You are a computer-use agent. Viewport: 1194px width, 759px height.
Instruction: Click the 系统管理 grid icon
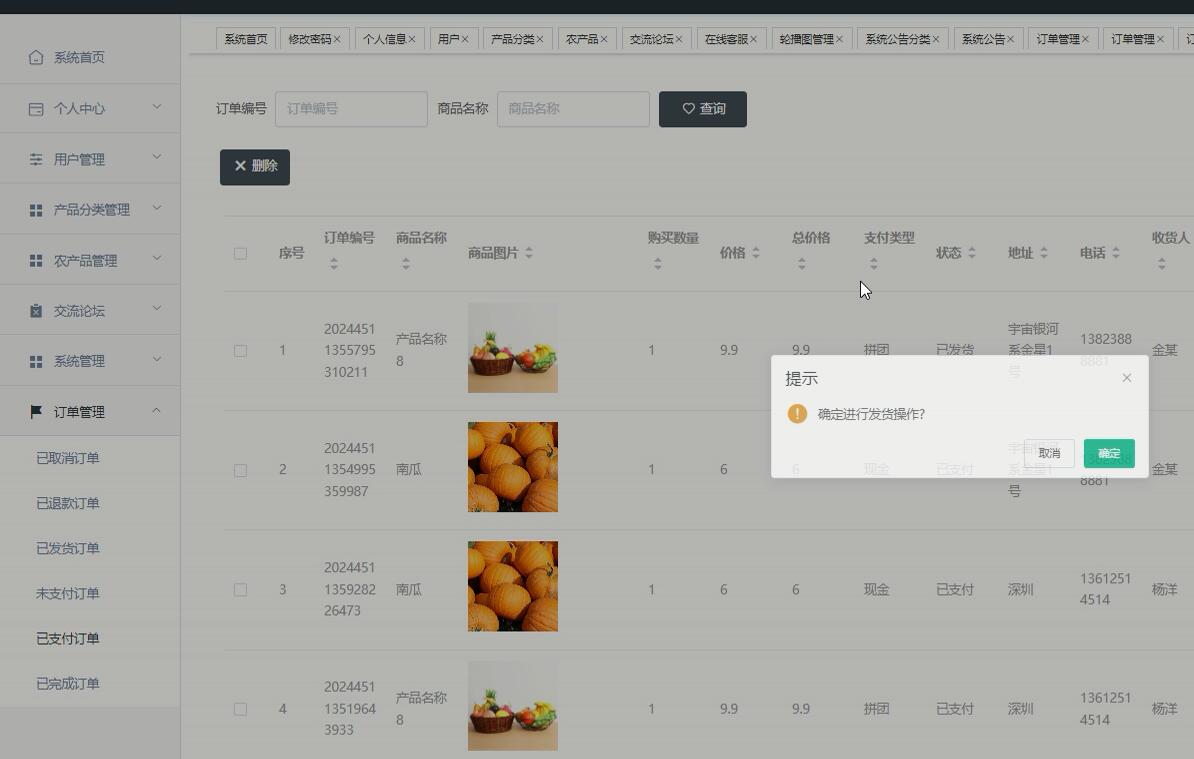click(36, 362)
